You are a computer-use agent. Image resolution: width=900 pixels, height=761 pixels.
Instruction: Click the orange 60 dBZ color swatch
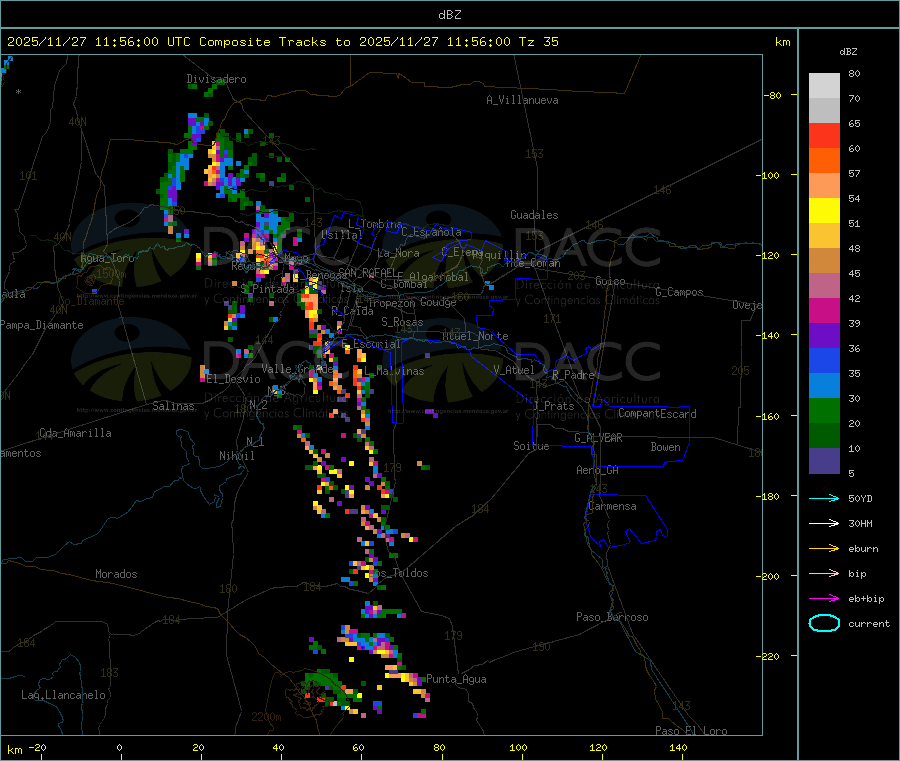click(x=824, y=161)
